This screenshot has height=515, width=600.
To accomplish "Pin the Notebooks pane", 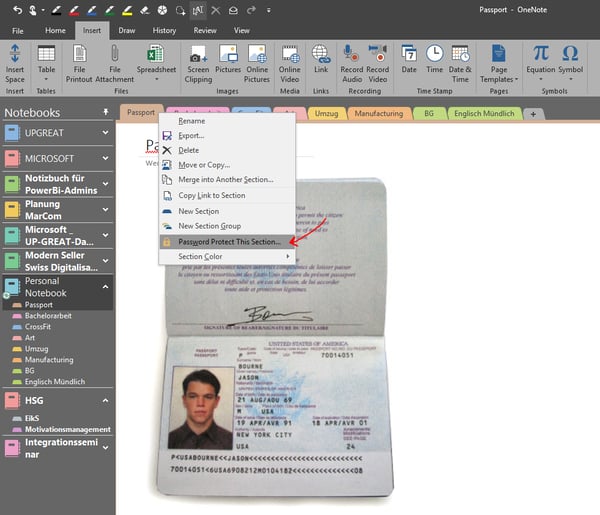I will [106, 112].
